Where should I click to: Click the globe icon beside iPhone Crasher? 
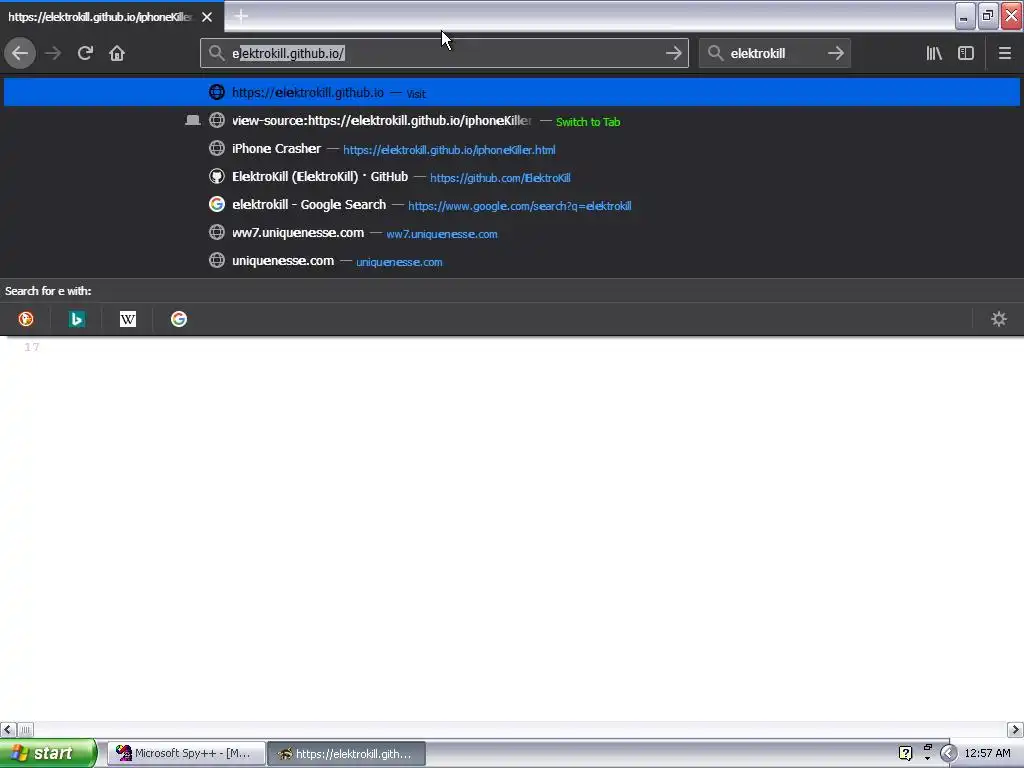pos(217,148)
